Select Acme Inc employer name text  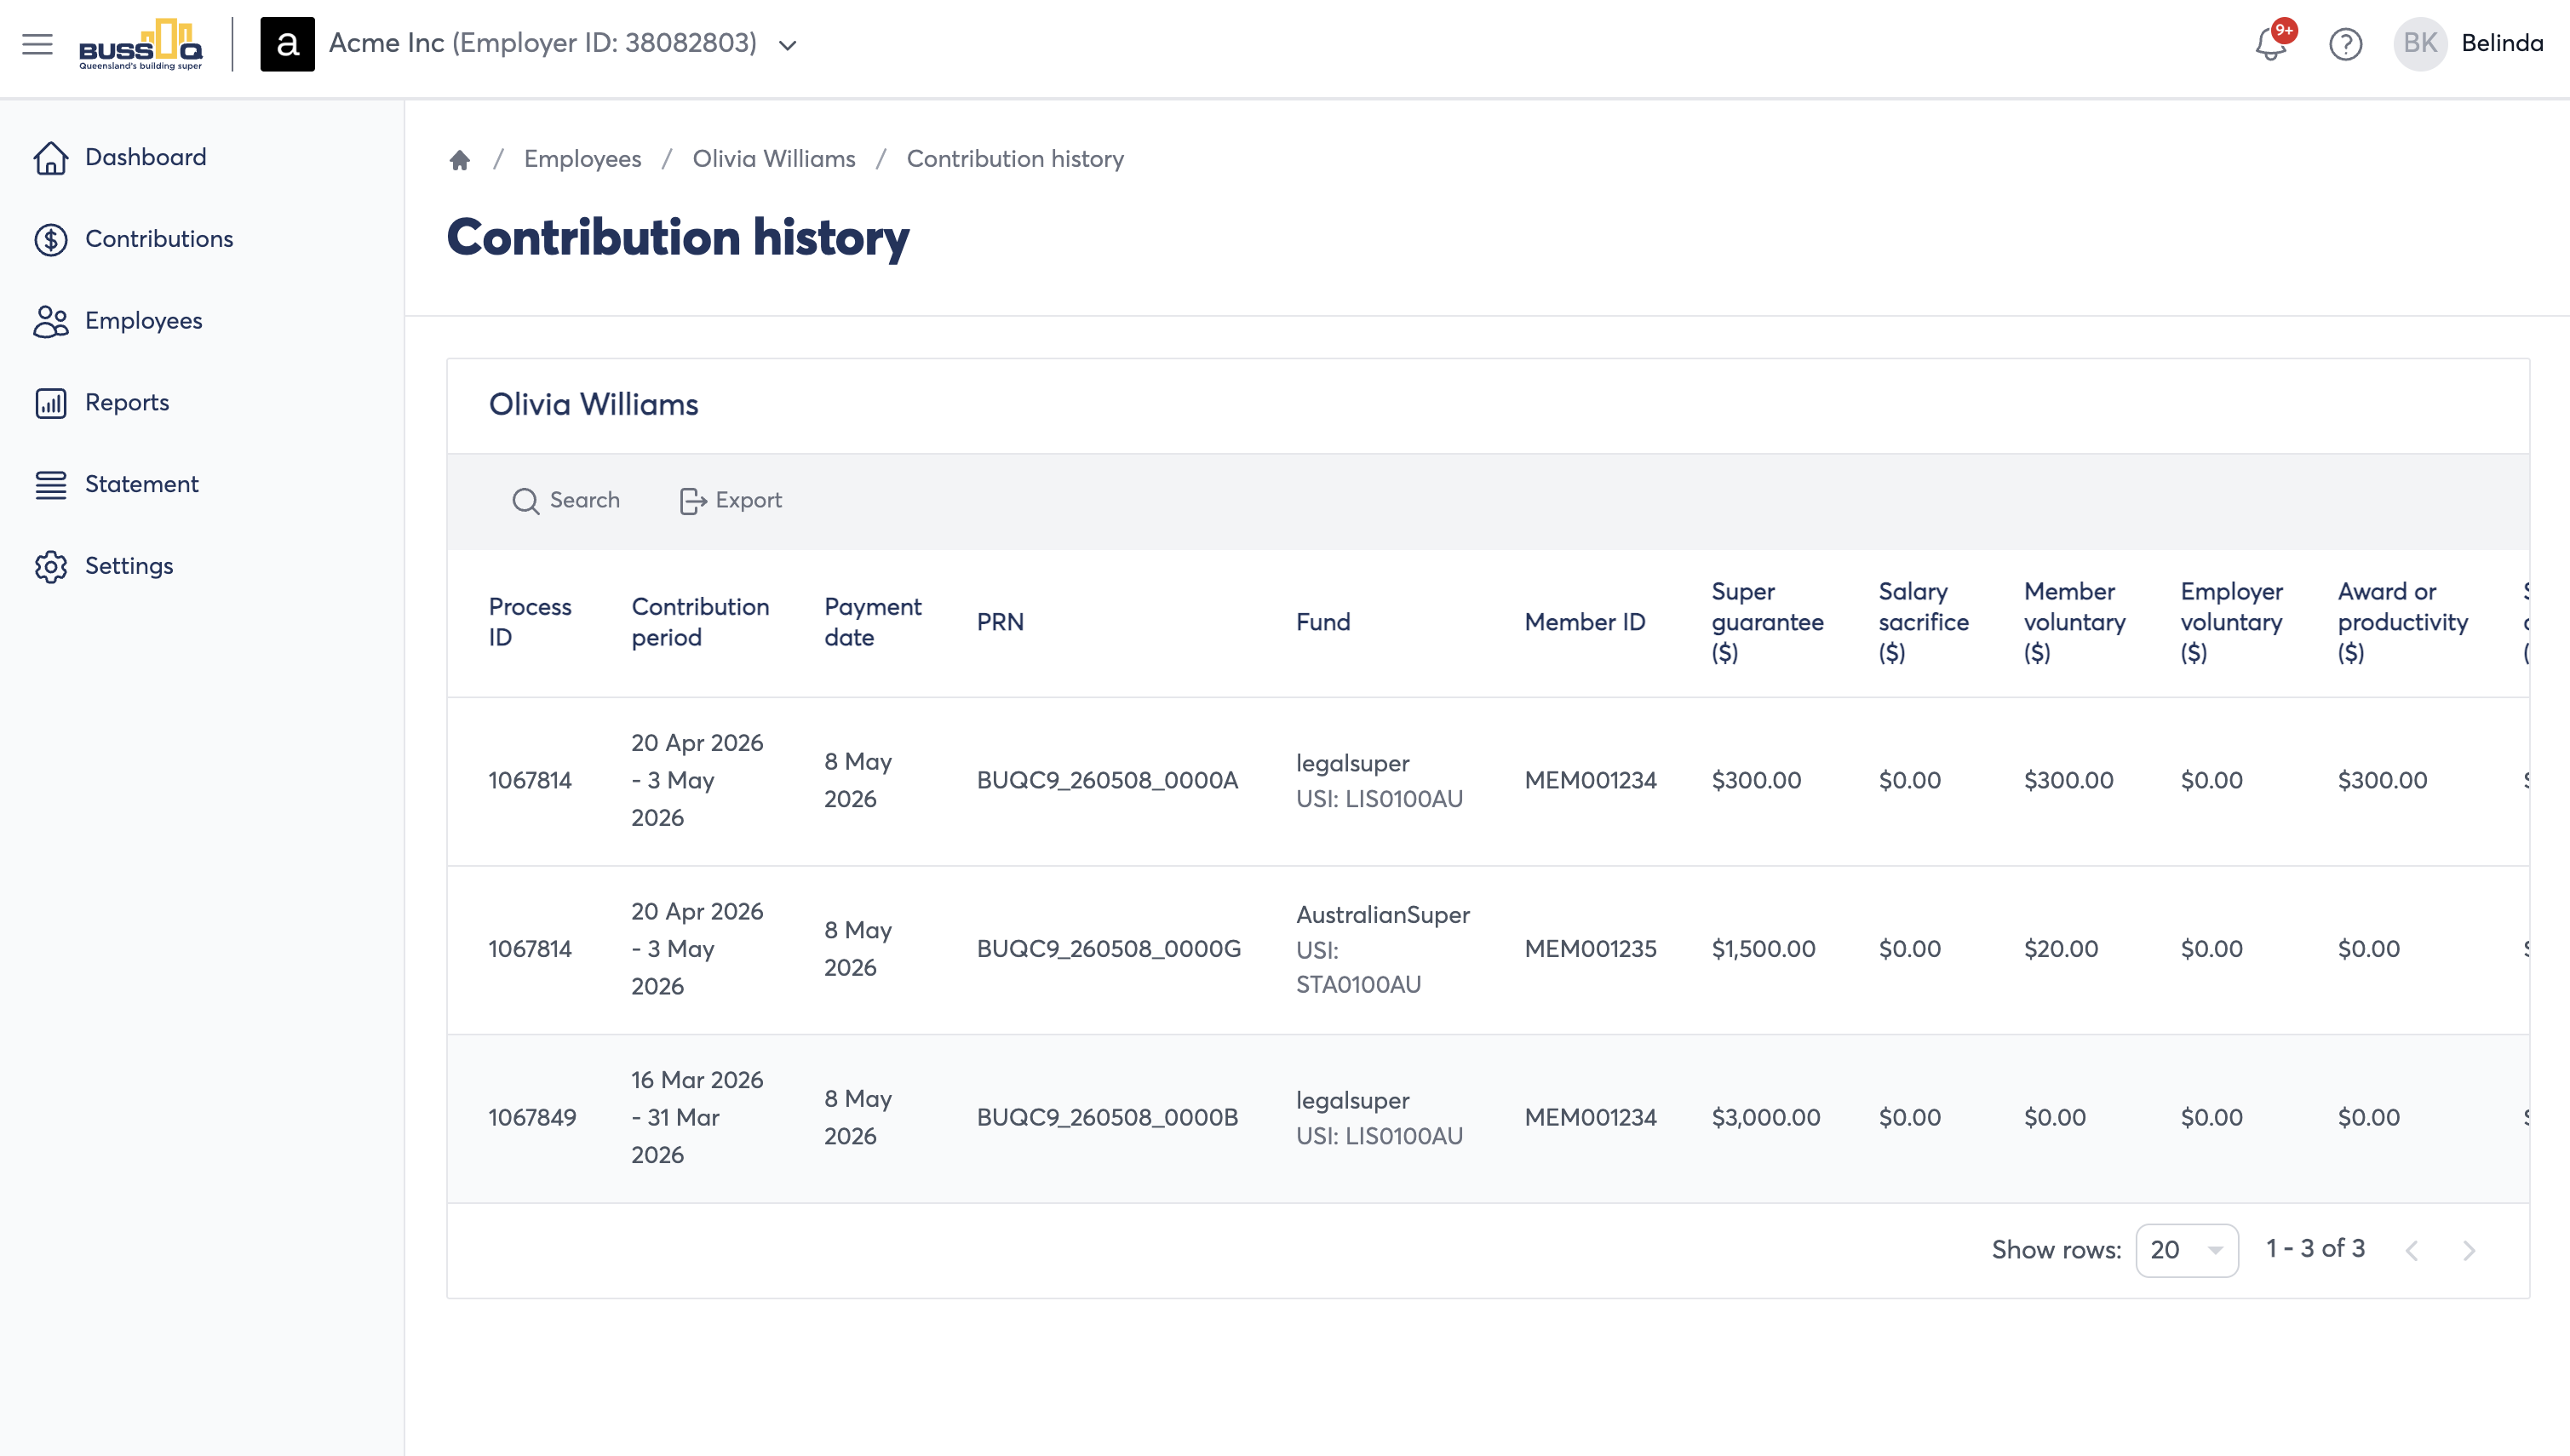543,43
